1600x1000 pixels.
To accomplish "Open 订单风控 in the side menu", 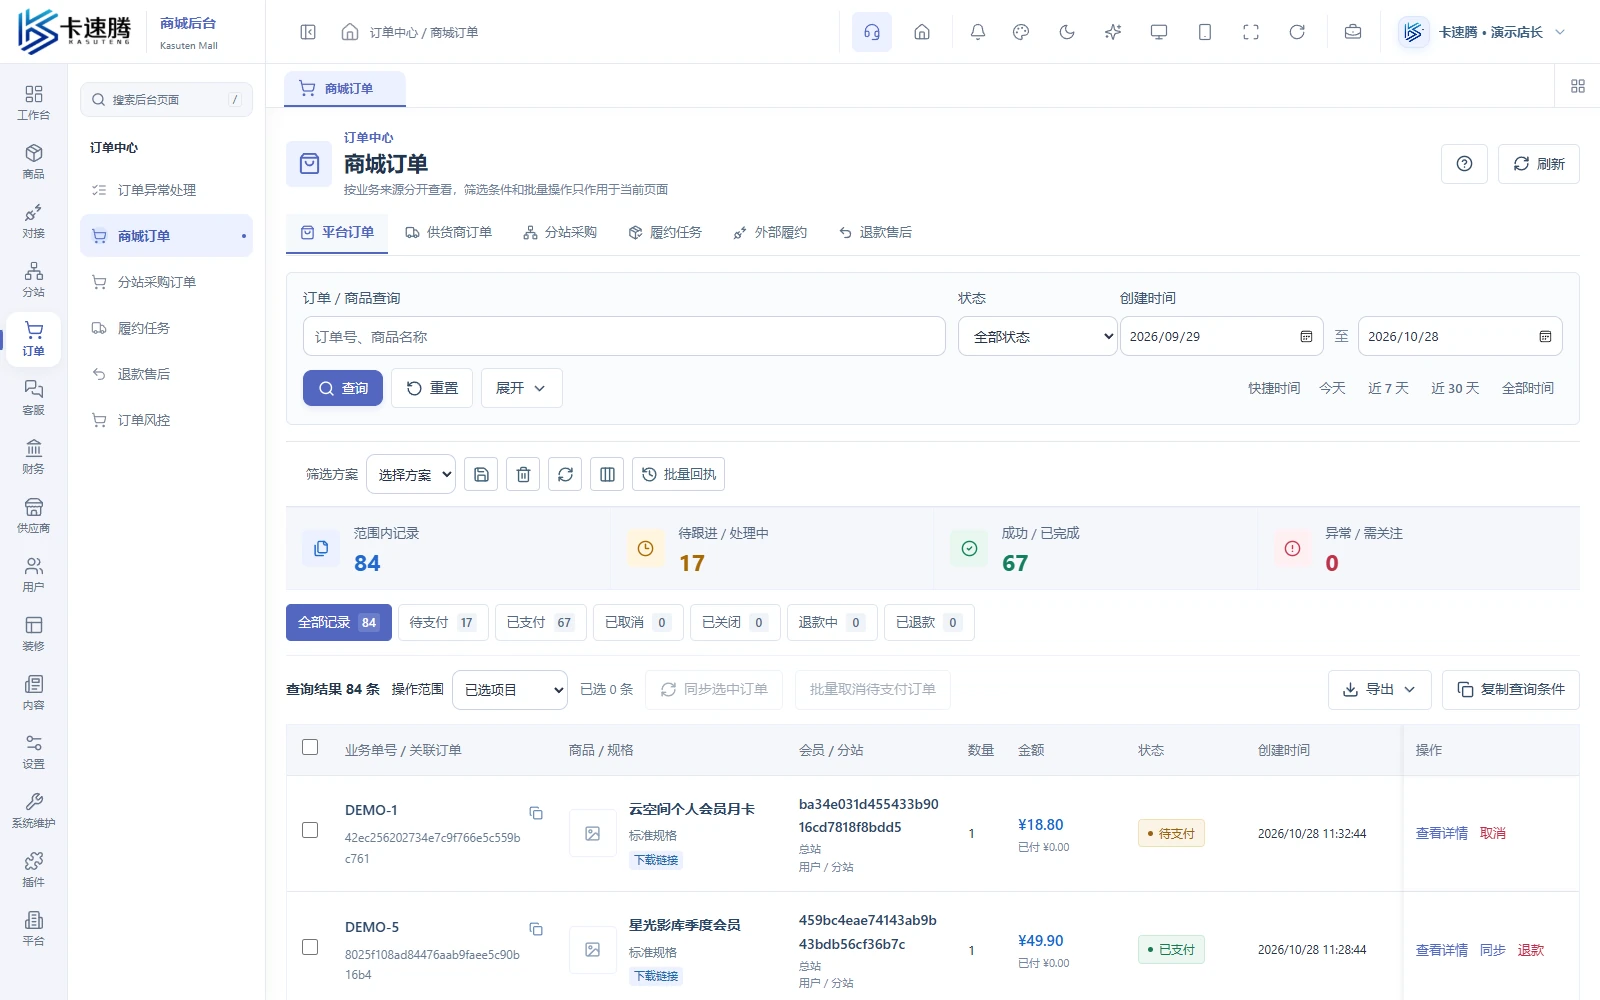I will 166,420.
